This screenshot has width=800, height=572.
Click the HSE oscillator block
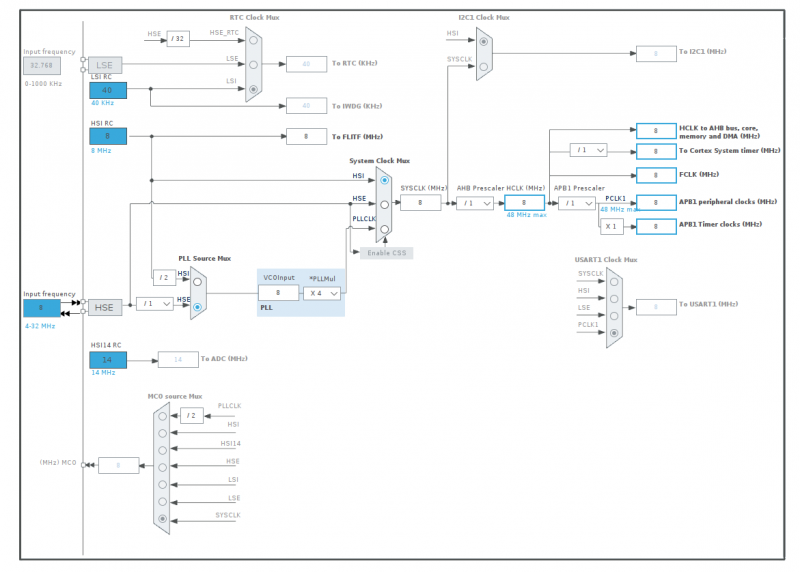(x=104, y=308)
